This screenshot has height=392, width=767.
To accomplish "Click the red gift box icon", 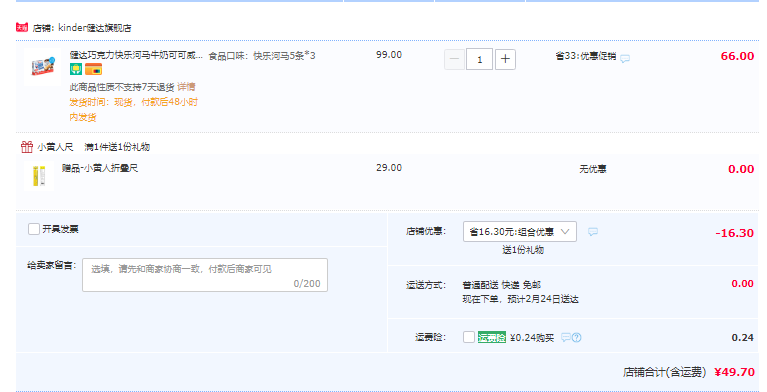I will tap(26, 146).
